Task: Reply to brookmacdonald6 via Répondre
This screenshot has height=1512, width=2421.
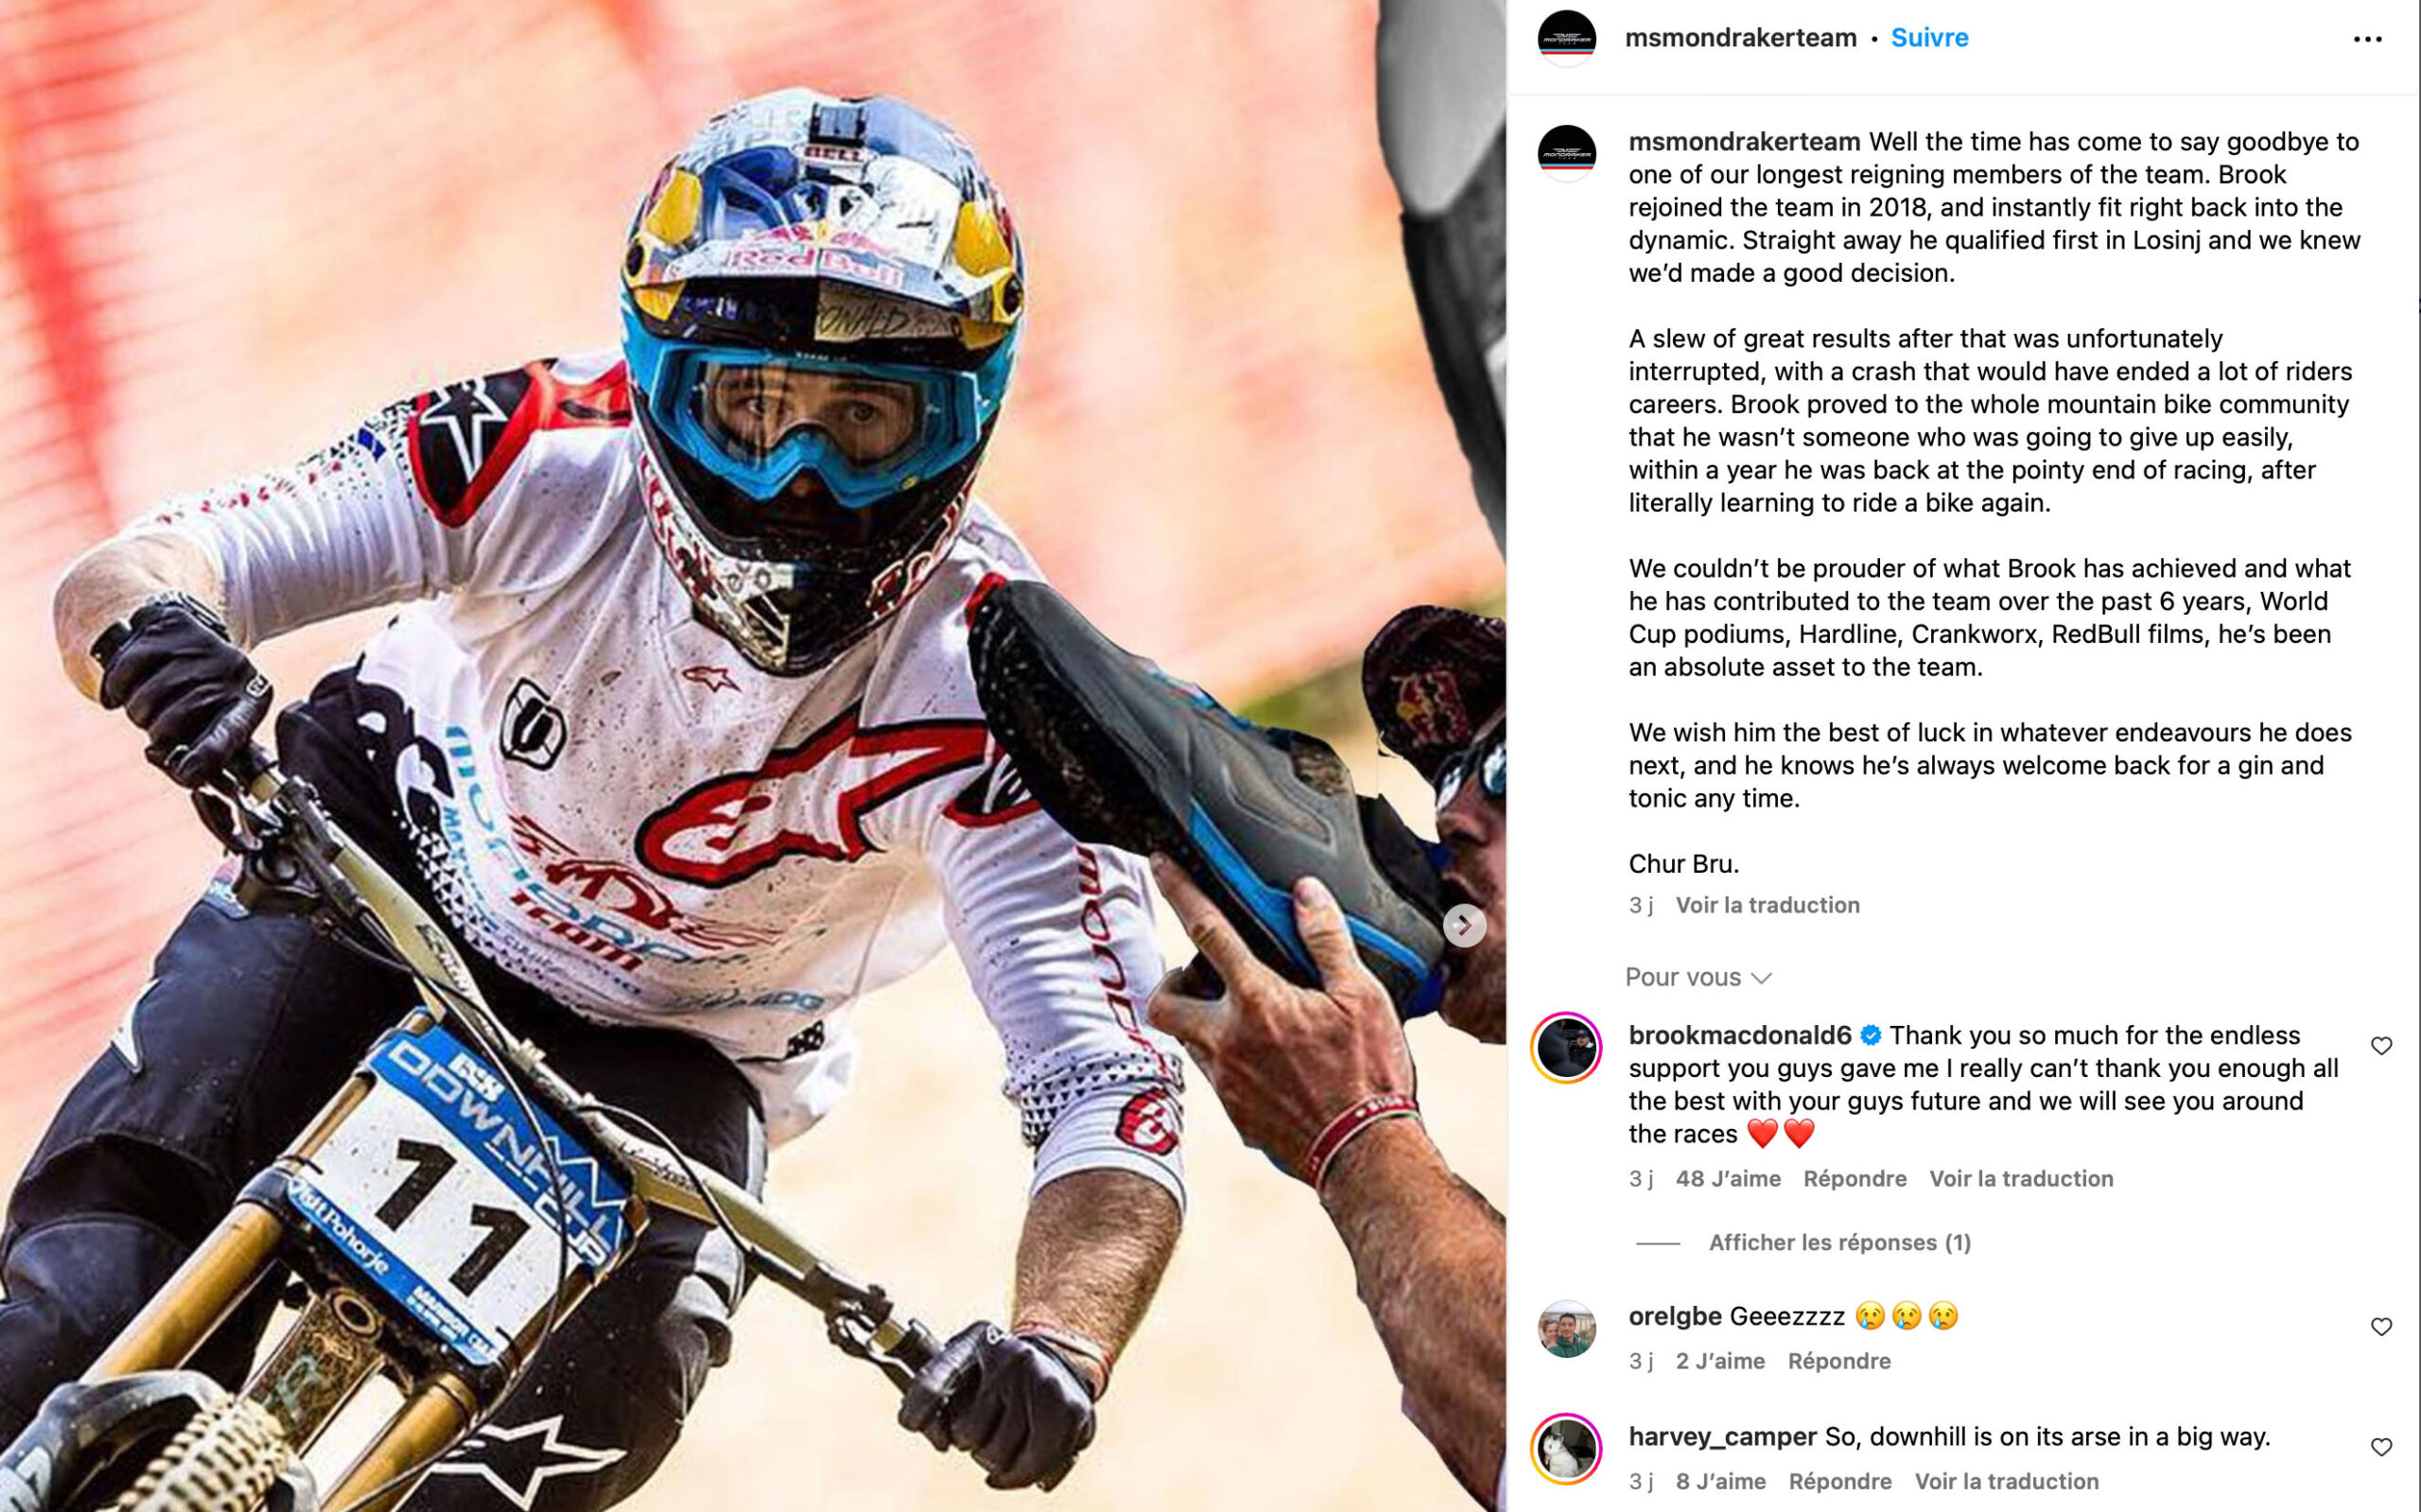Action: pos(1854,1179)
